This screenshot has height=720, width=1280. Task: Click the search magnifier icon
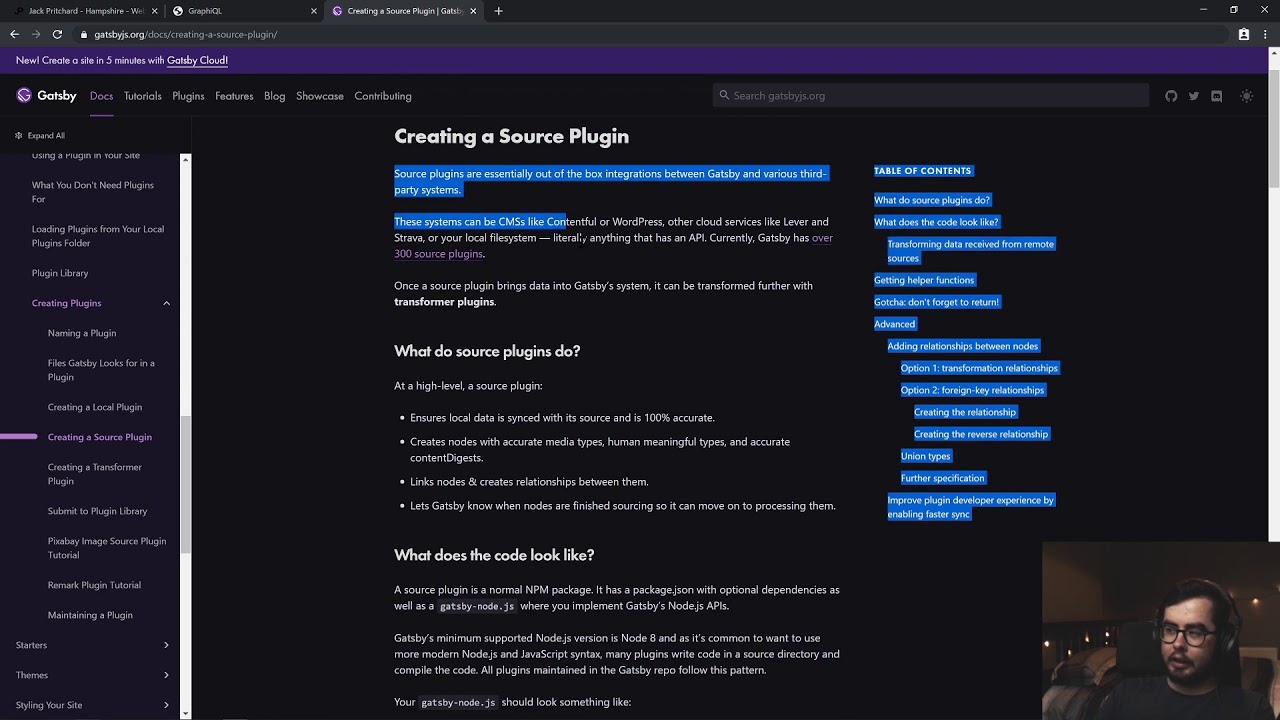[x=724, y=95]
